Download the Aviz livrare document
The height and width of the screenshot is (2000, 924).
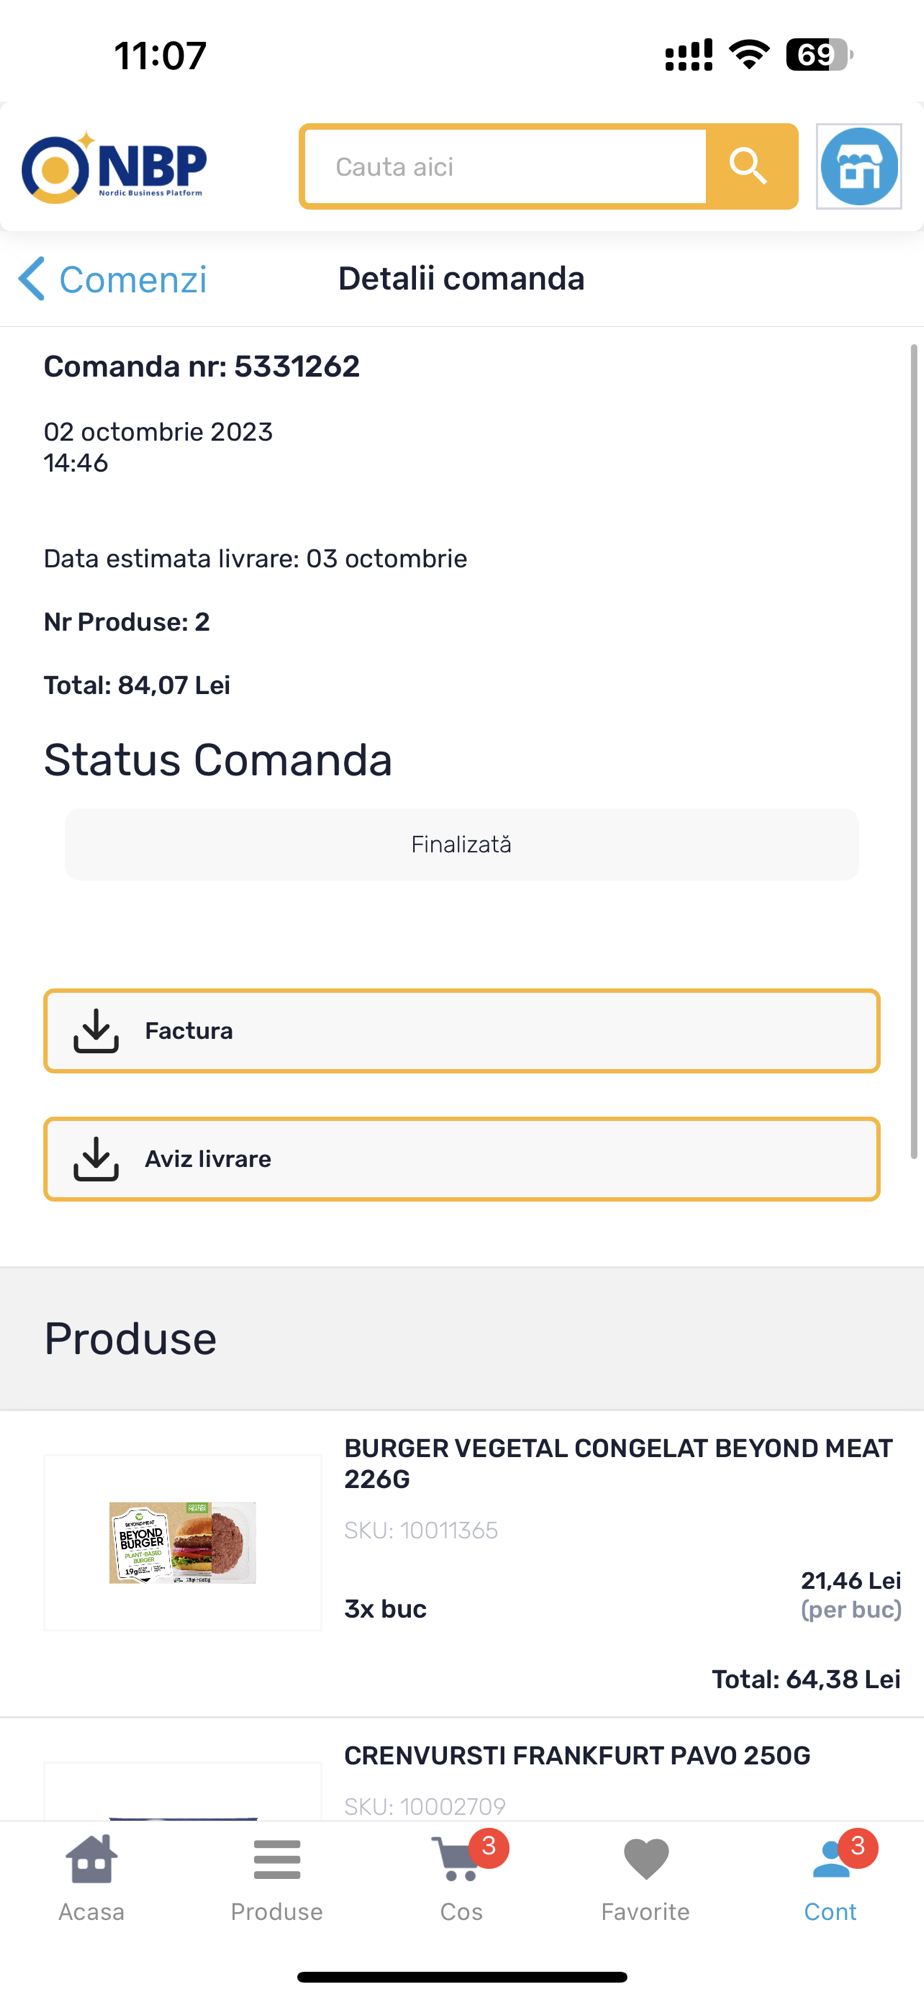tap(461, 1159)
